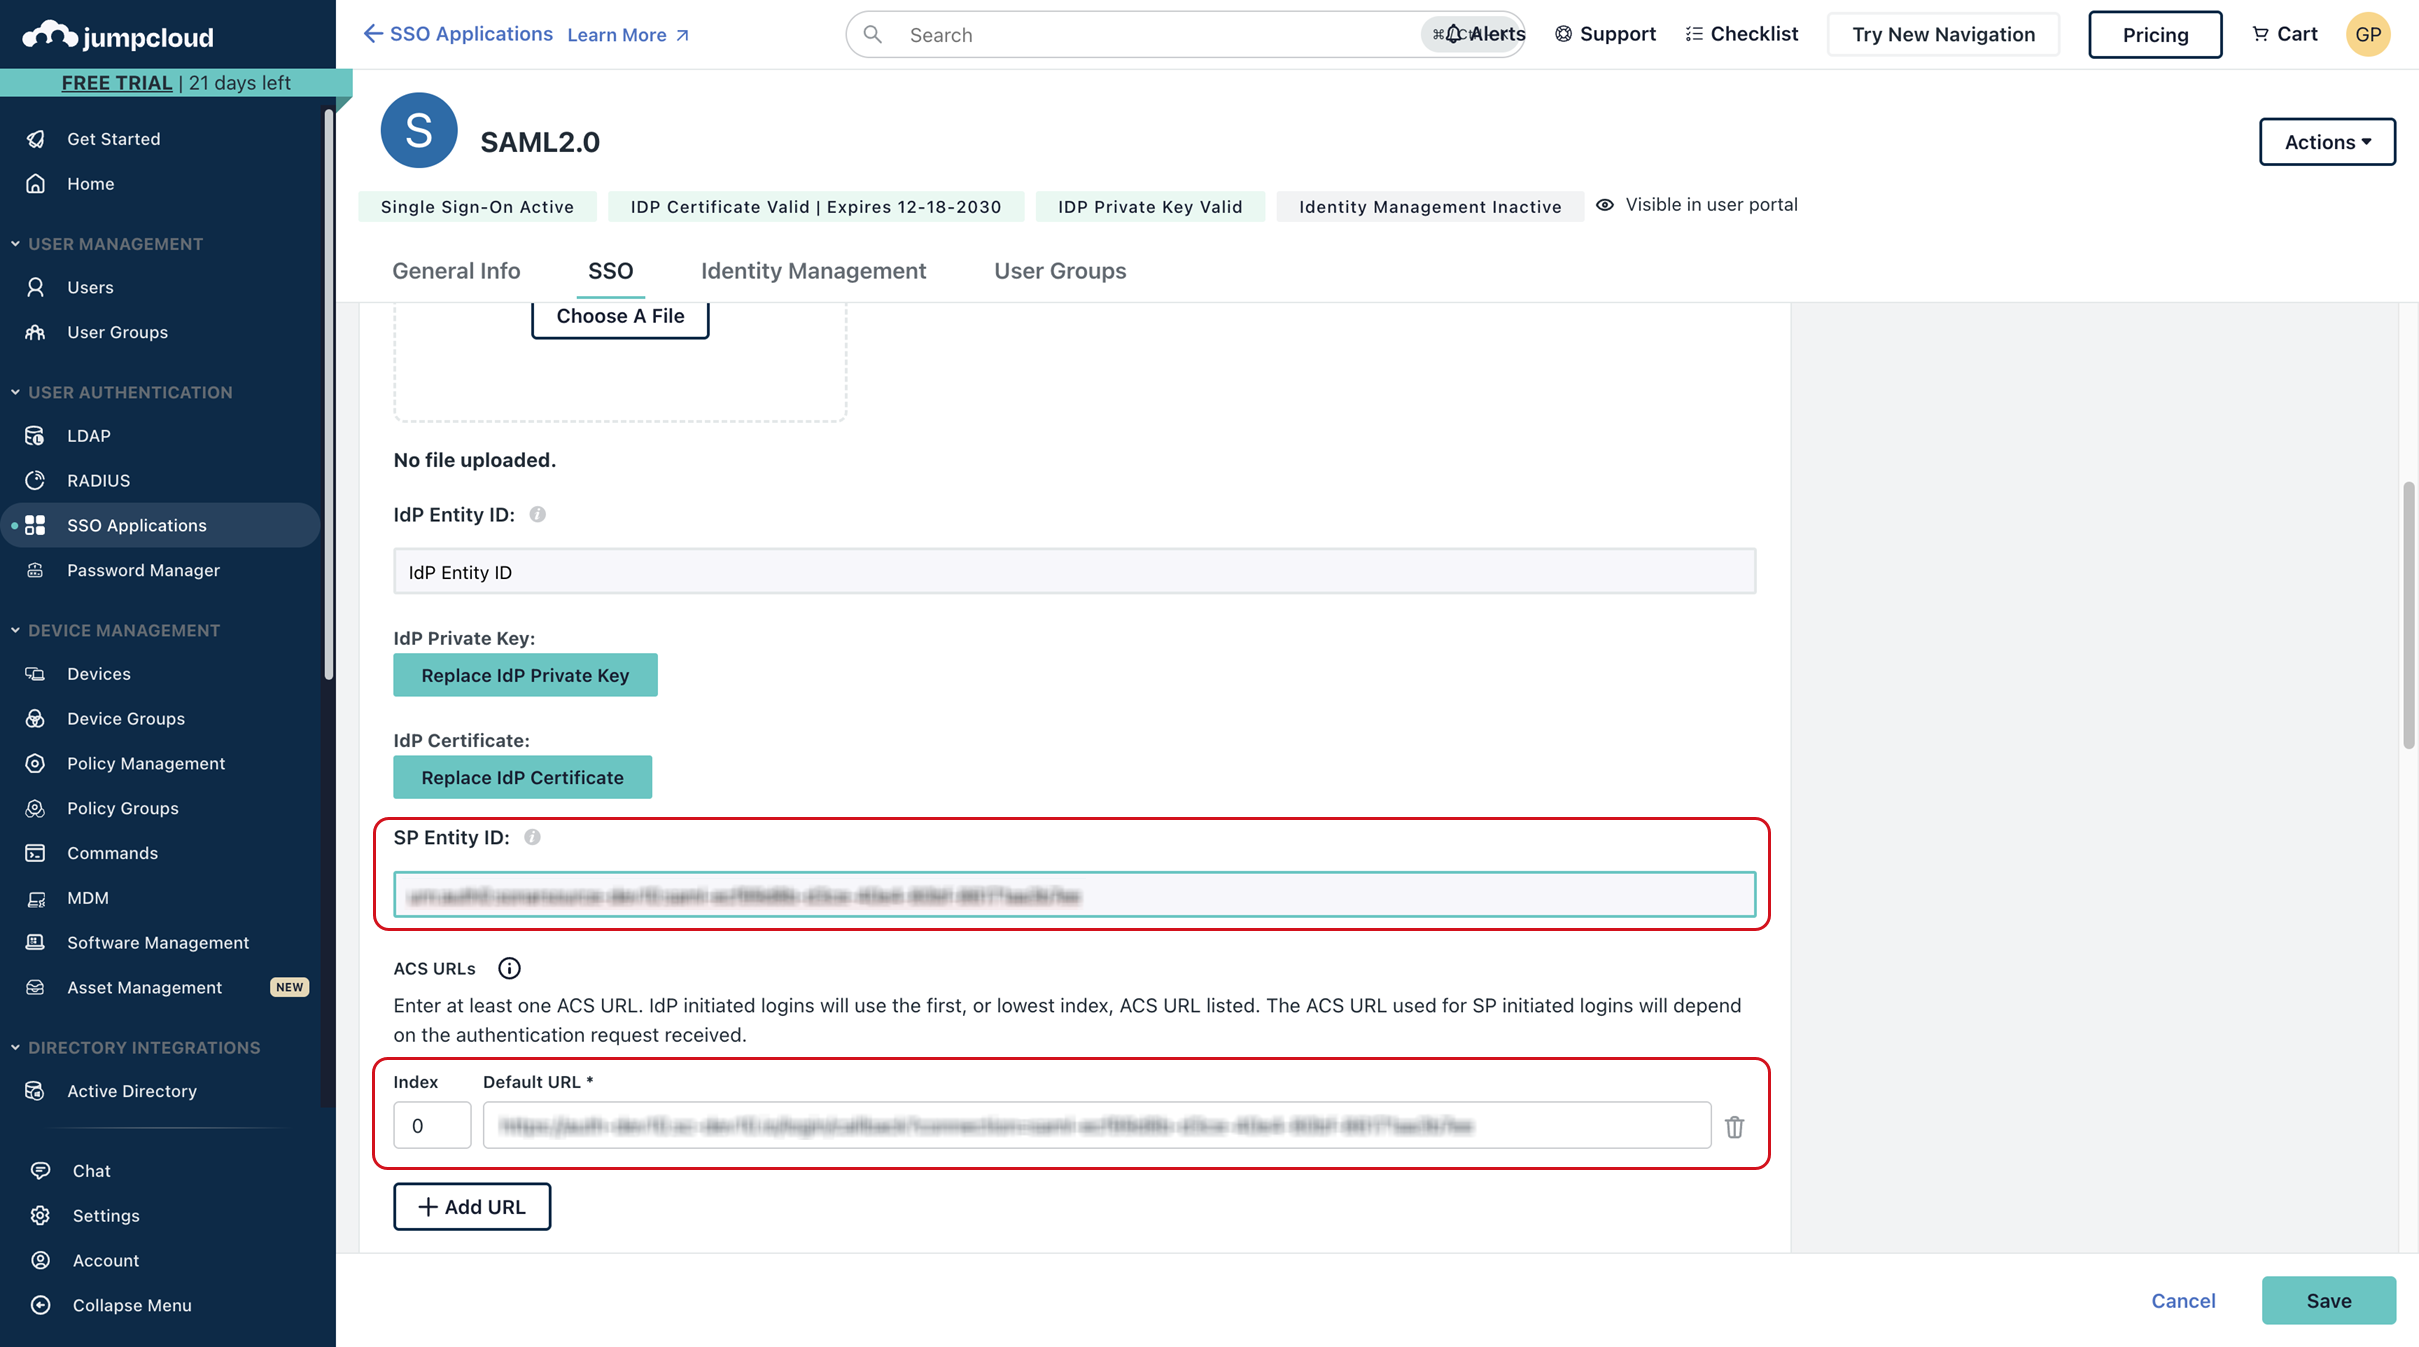The image size is (2419, 1347).
Task: Open Password Manager from sidebar
Action: pyautogui.click(x=143, y=570)
